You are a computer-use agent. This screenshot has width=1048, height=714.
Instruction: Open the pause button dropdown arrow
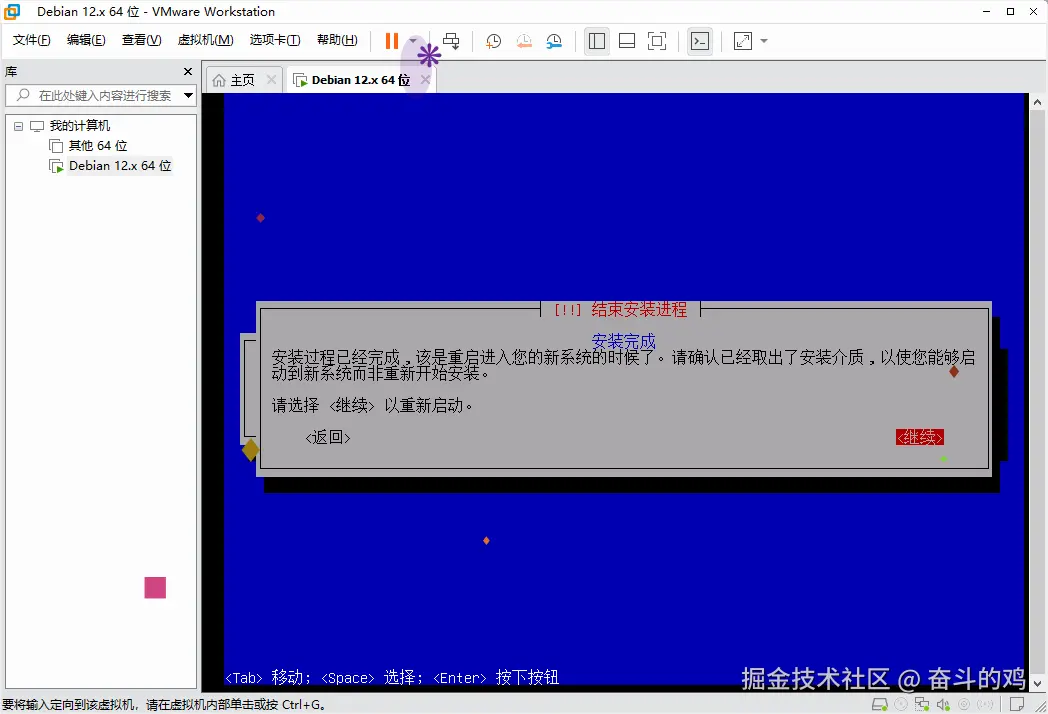[413, 41]
